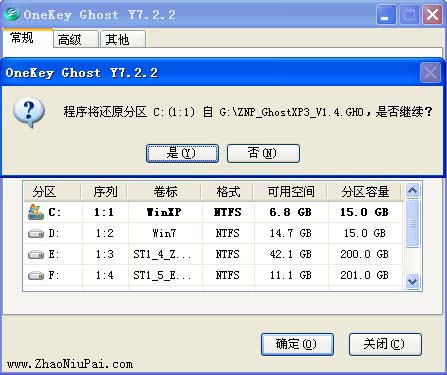Click the 是(Y) button to confirm restore

[182, 153]
